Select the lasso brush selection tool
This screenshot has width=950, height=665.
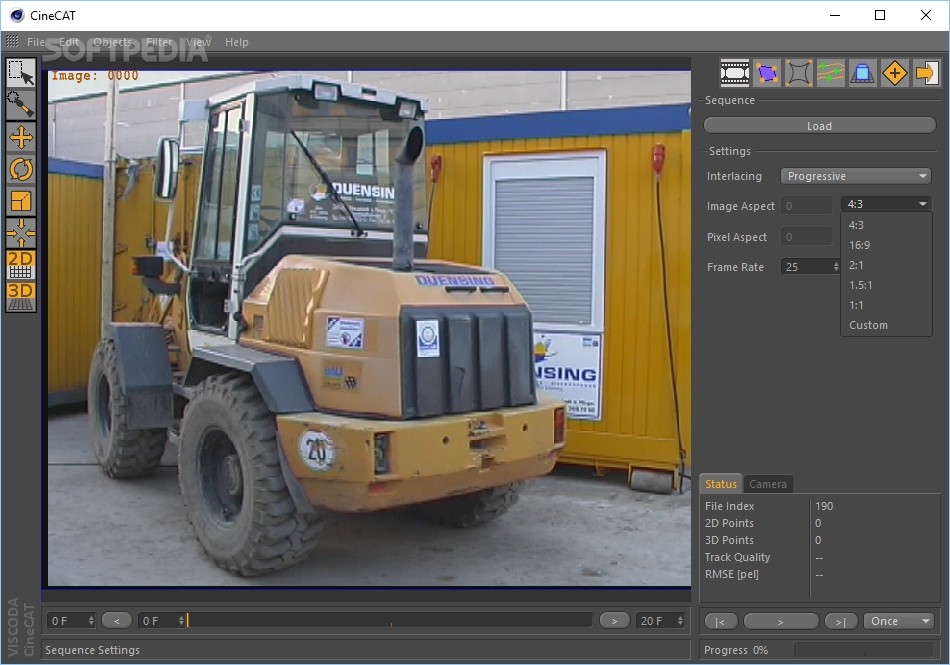coord(21,105)
